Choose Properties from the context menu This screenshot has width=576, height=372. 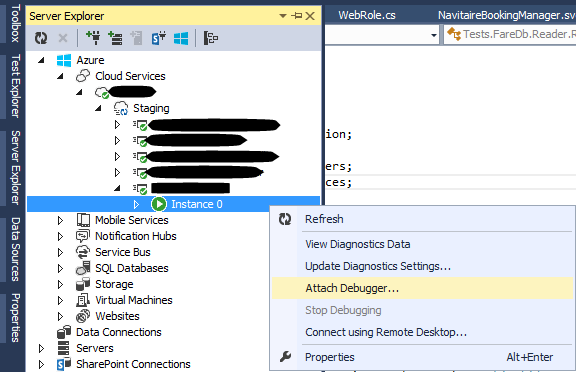point(422,357)
